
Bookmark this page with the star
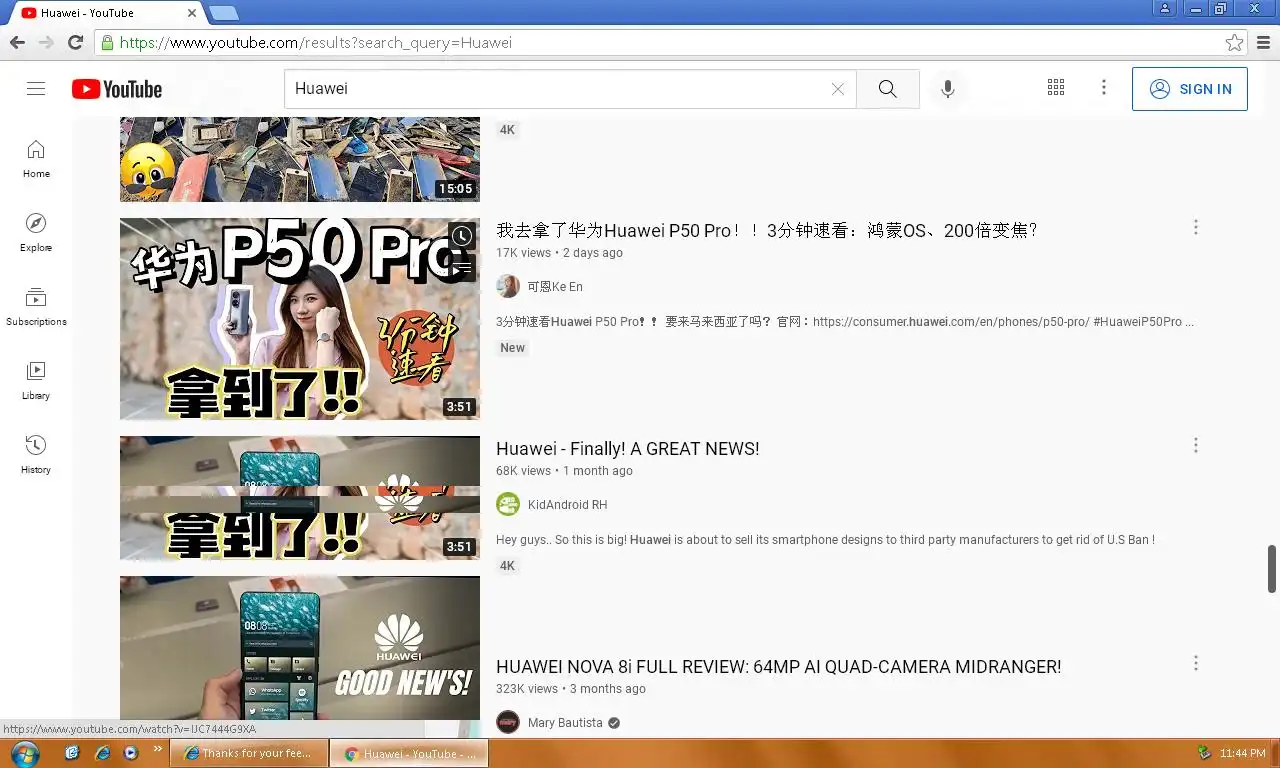point(1235,43)
